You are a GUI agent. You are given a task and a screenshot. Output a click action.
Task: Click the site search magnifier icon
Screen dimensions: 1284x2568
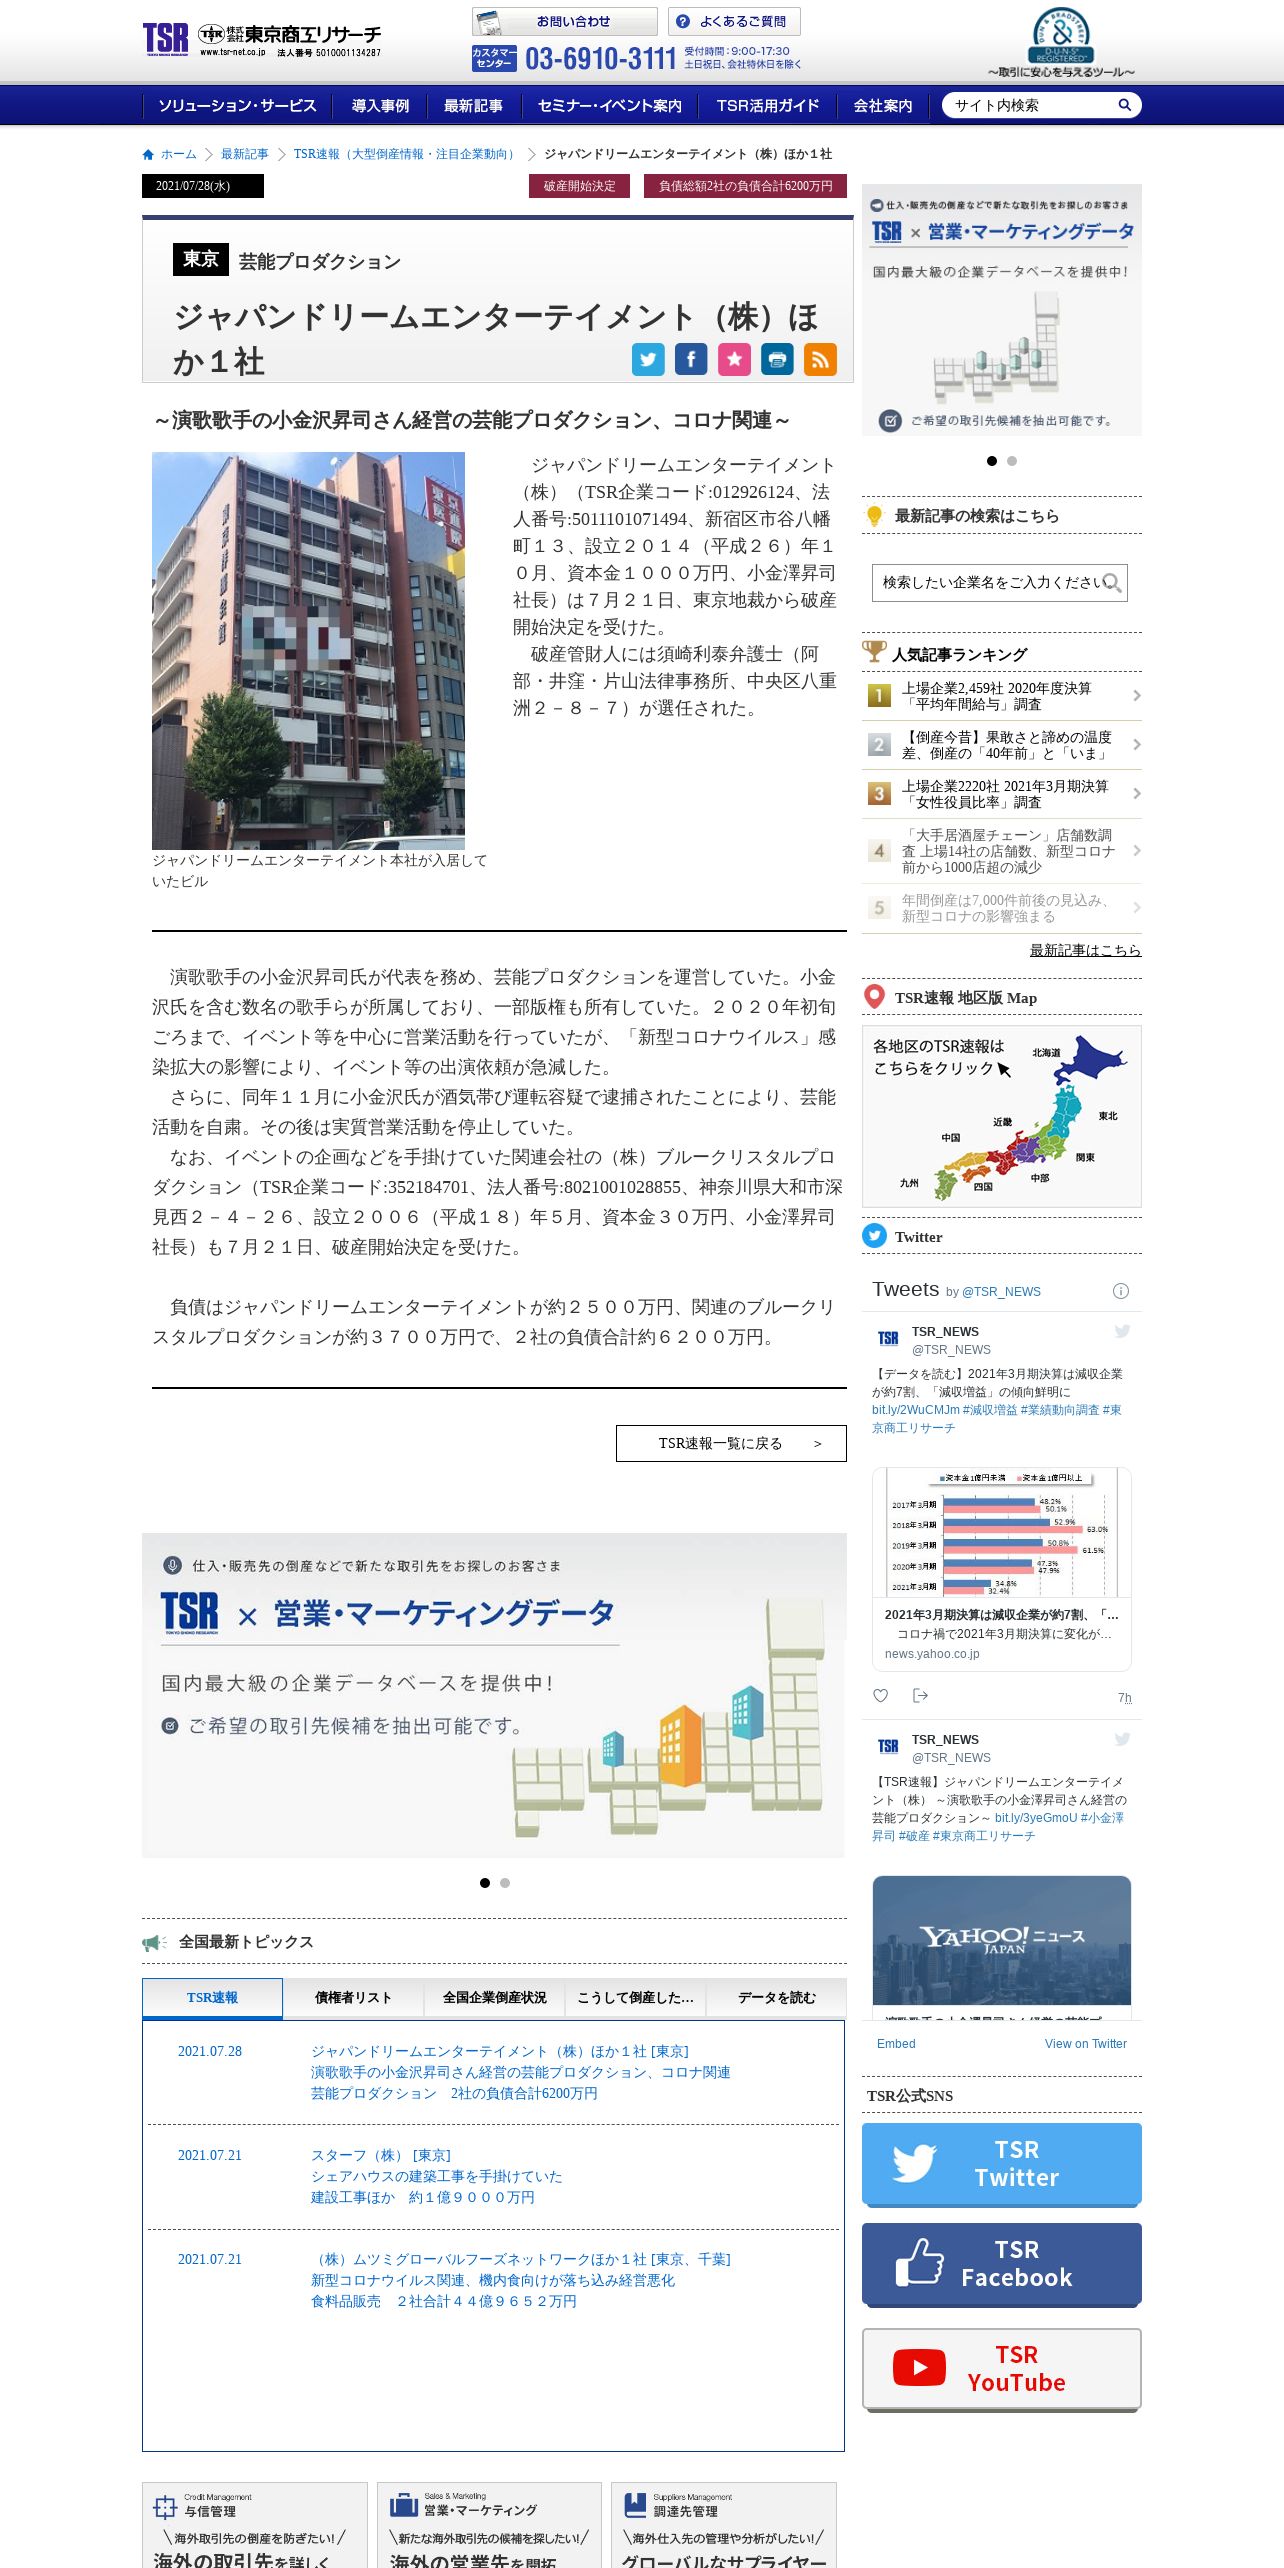[1124, 105]
